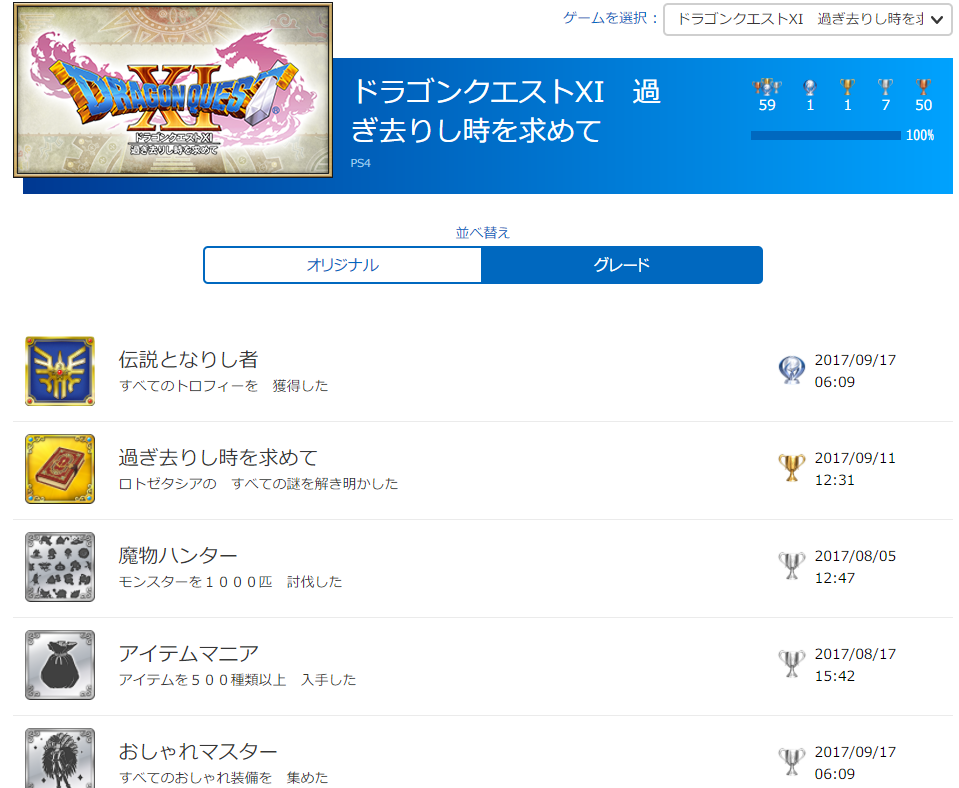The image size is (959, 788).
Task: Click silver trophy count icon showing 7
Action: (x=885, y=87)
